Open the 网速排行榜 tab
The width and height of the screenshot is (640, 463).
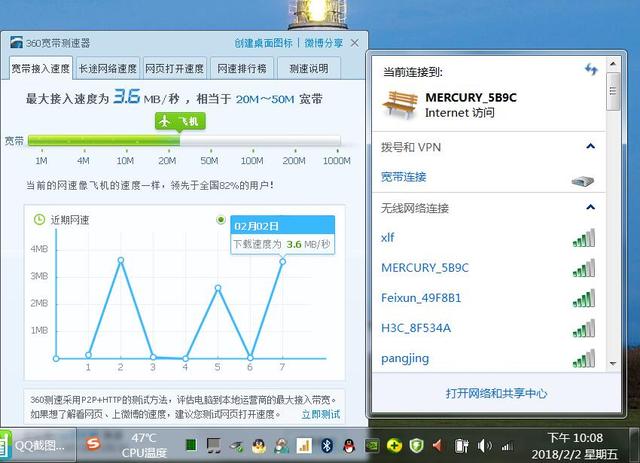pyautogui.click(x=242, y=68)
